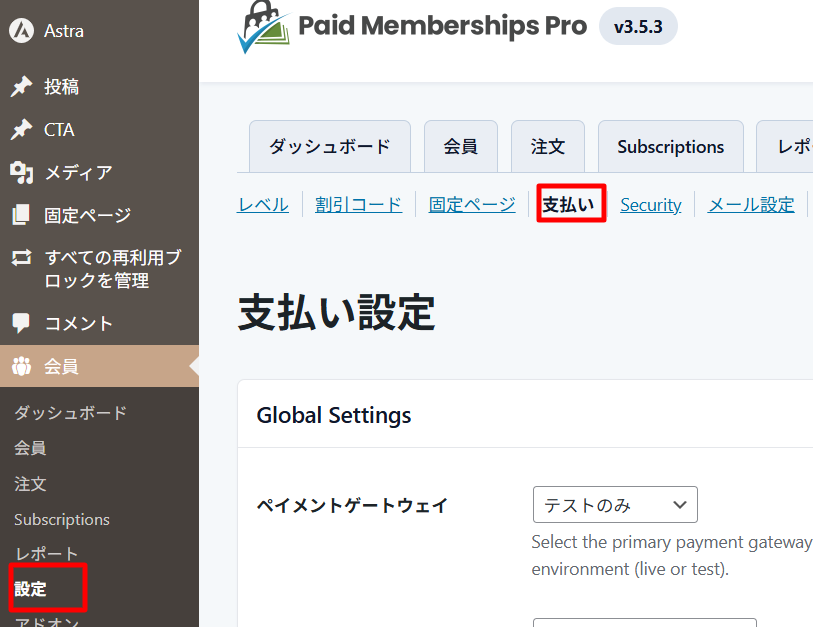Click the ペイメントゲートウェイ field label

click(x=352, y=505)
